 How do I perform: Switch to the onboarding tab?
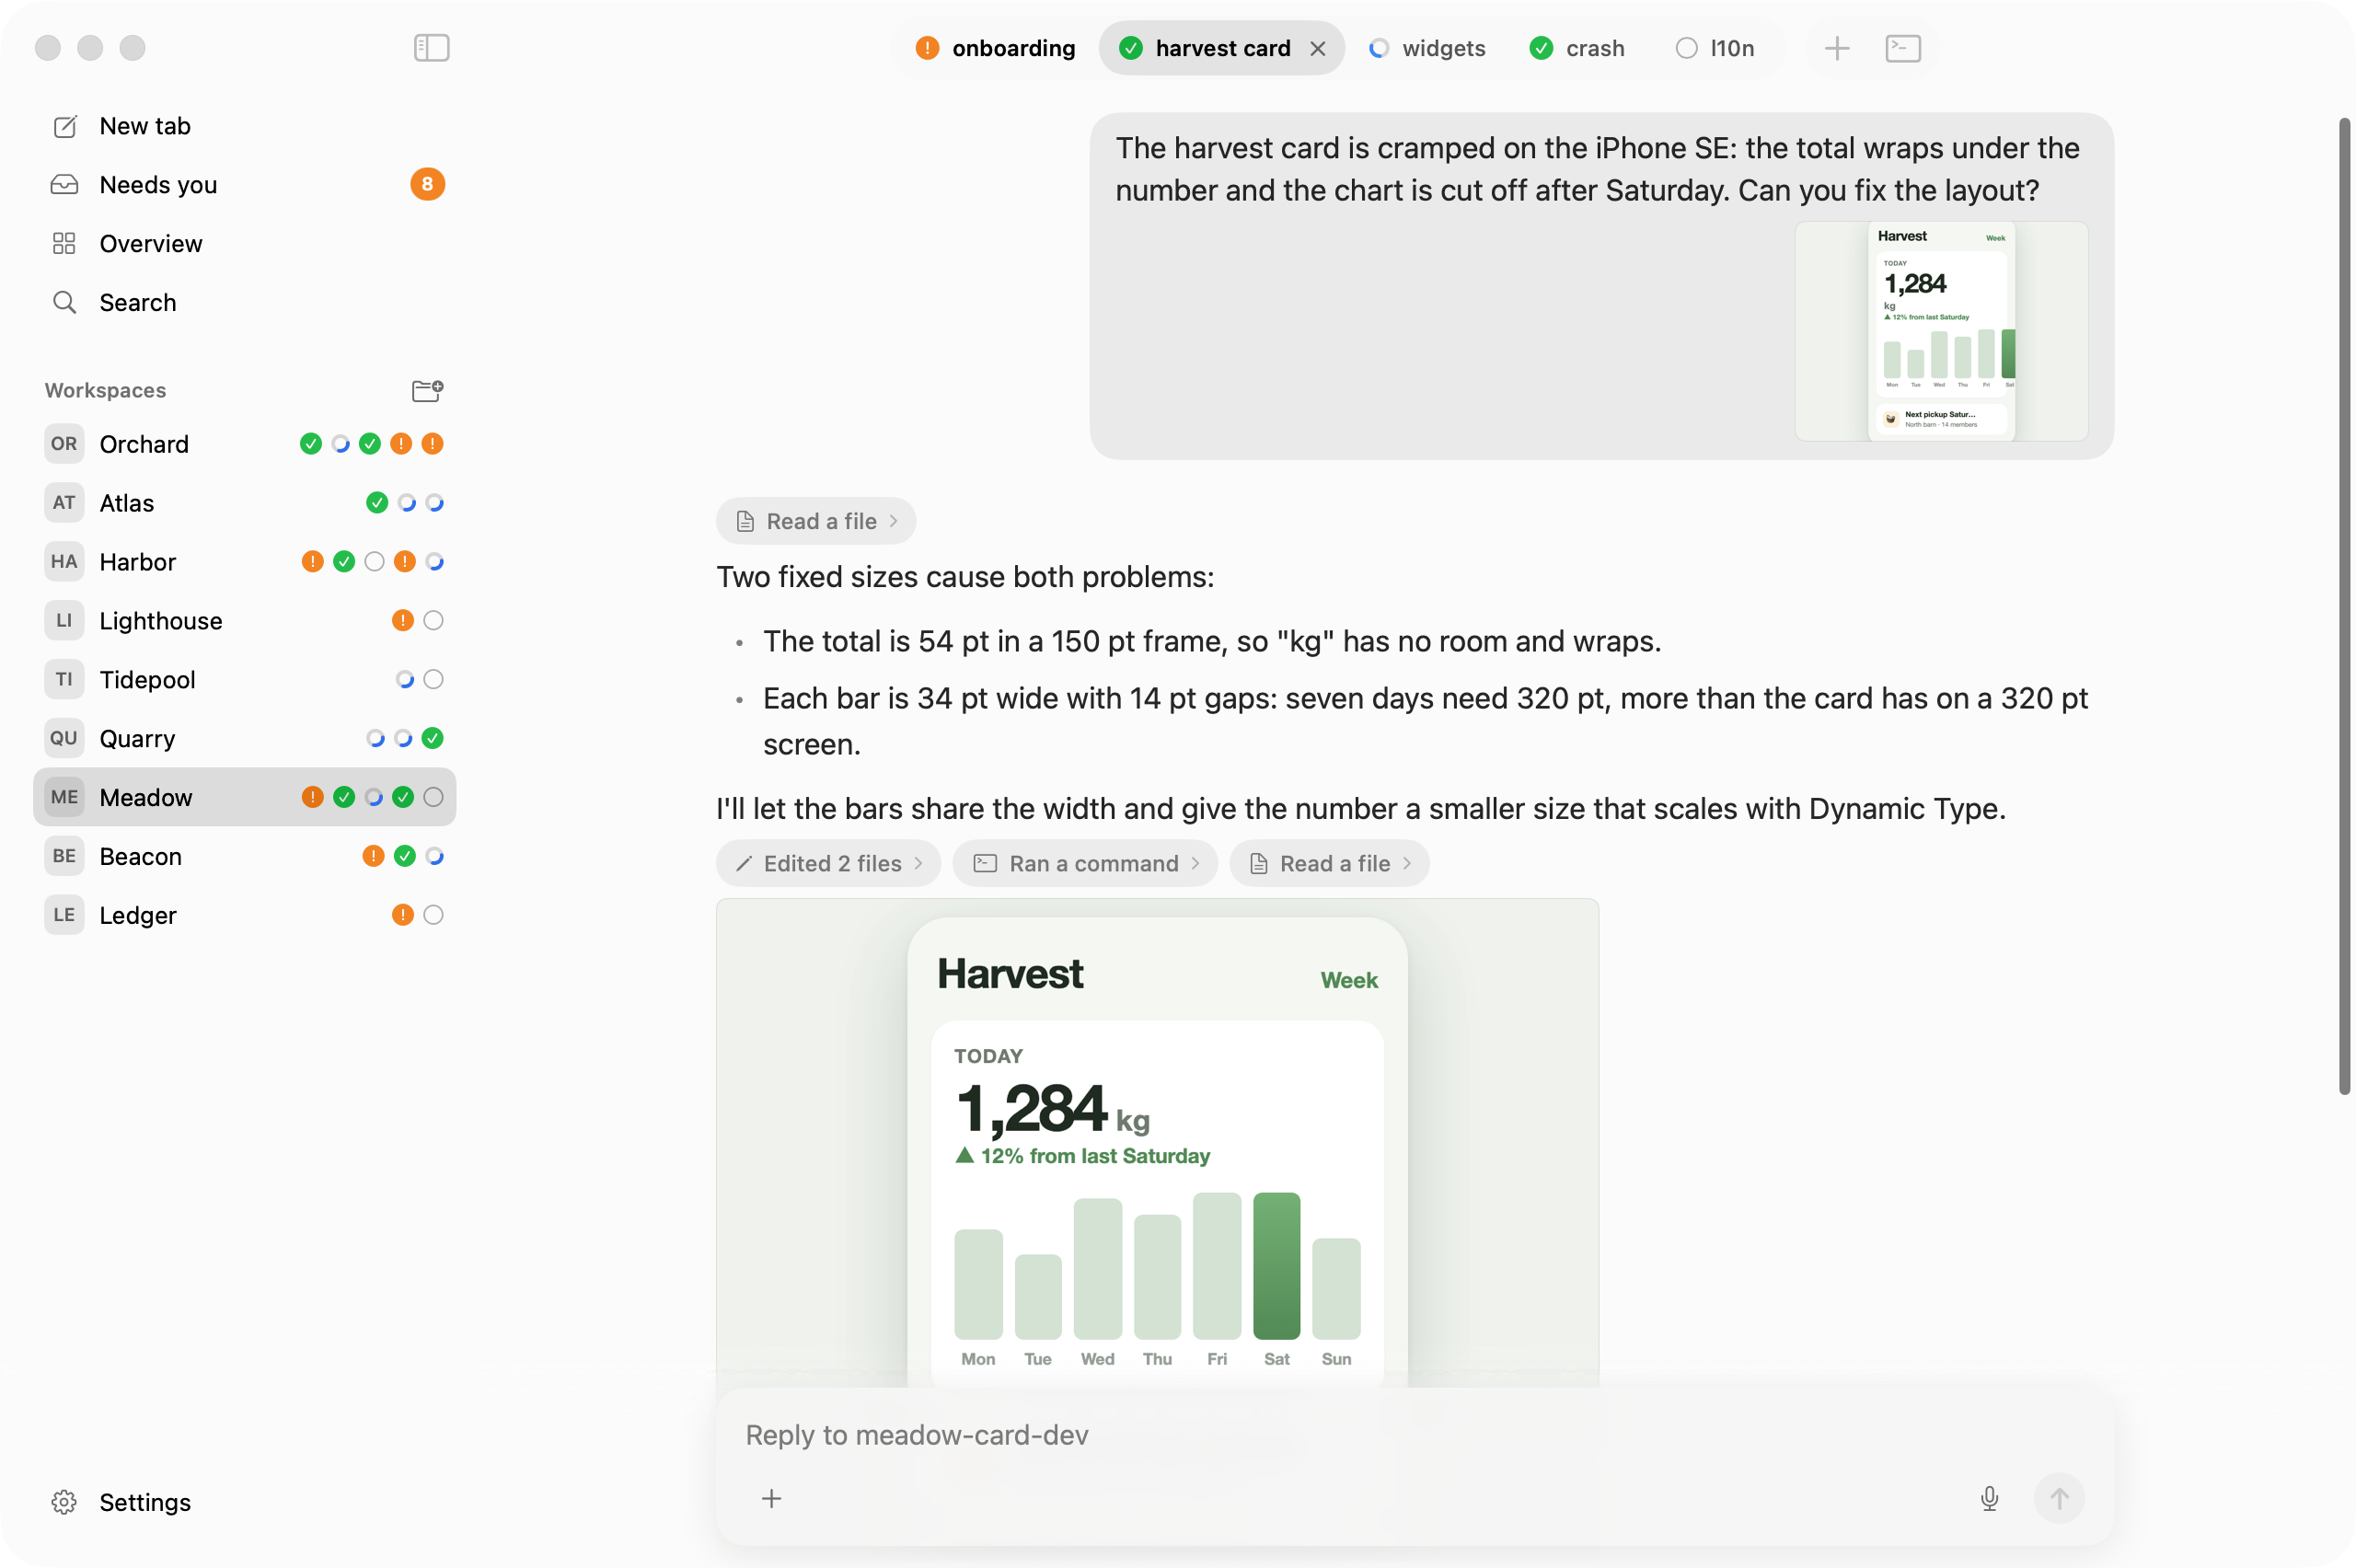[x=995, y=48]
